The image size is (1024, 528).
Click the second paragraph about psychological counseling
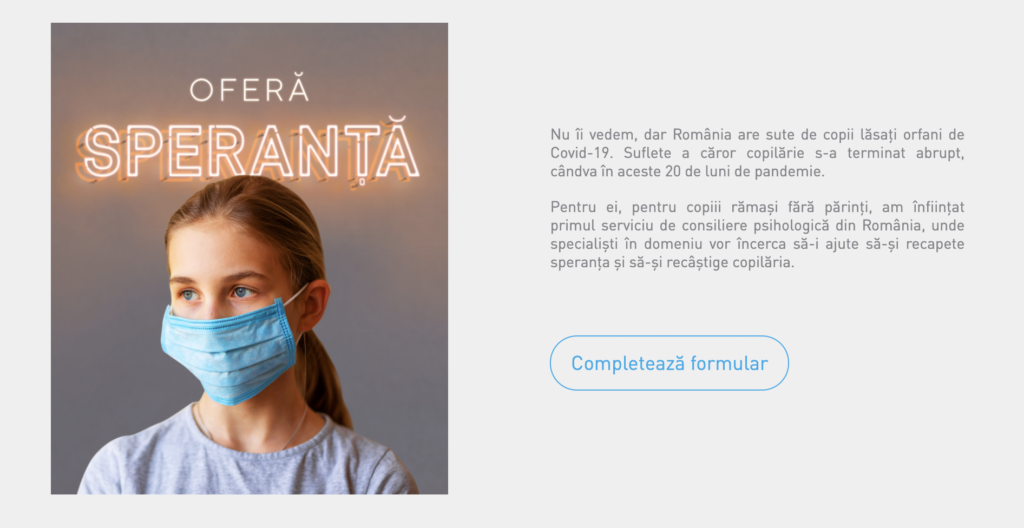[757, 235]
